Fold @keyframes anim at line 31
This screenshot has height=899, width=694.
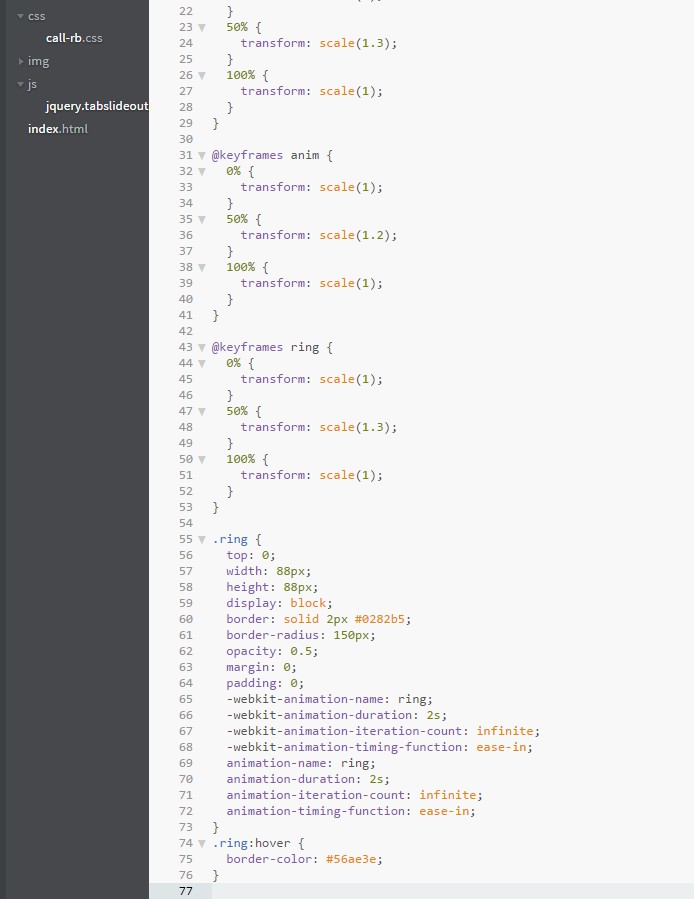202,155
